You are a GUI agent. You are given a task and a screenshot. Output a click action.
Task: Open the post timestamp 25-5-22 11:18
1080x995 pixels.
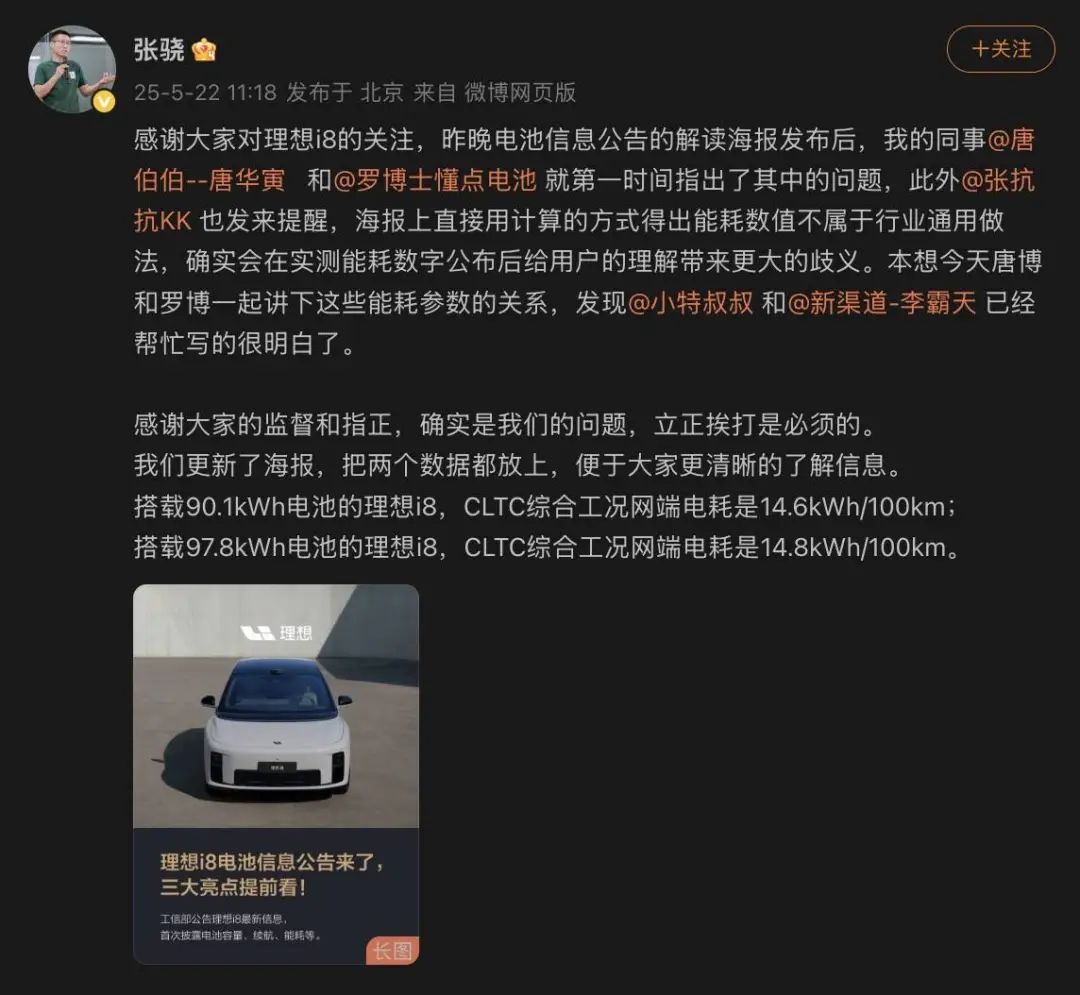pos(205,92)
